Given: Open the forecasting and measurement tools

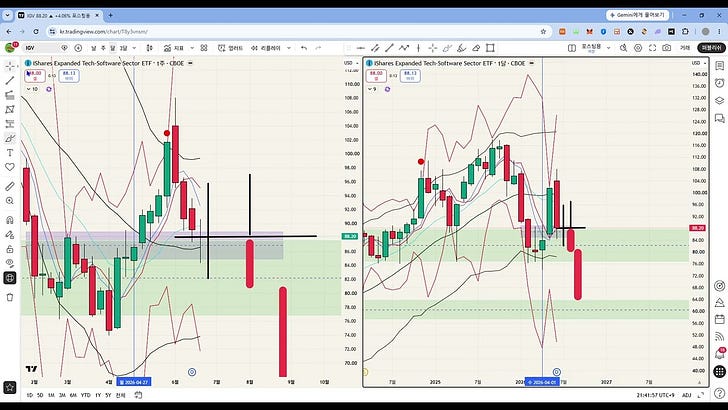Looking at the screenshot, I should click(10, 124).
